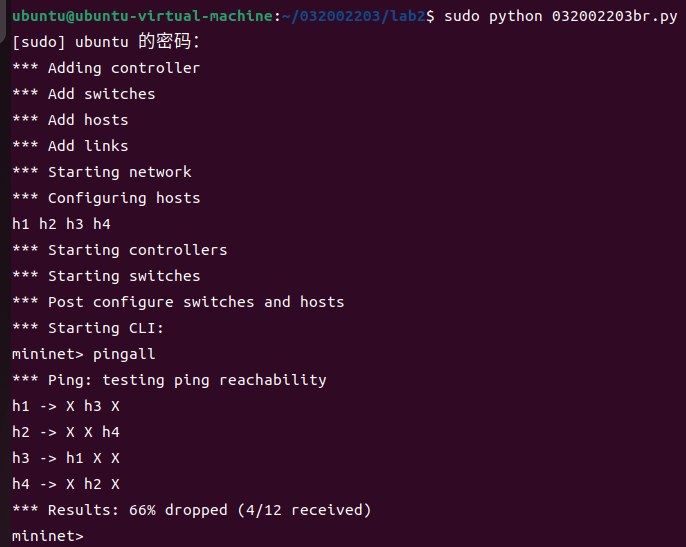This screenshot has width=686, height=547.
Task: Click the "Add links" output line
Action: click(70, 146)
